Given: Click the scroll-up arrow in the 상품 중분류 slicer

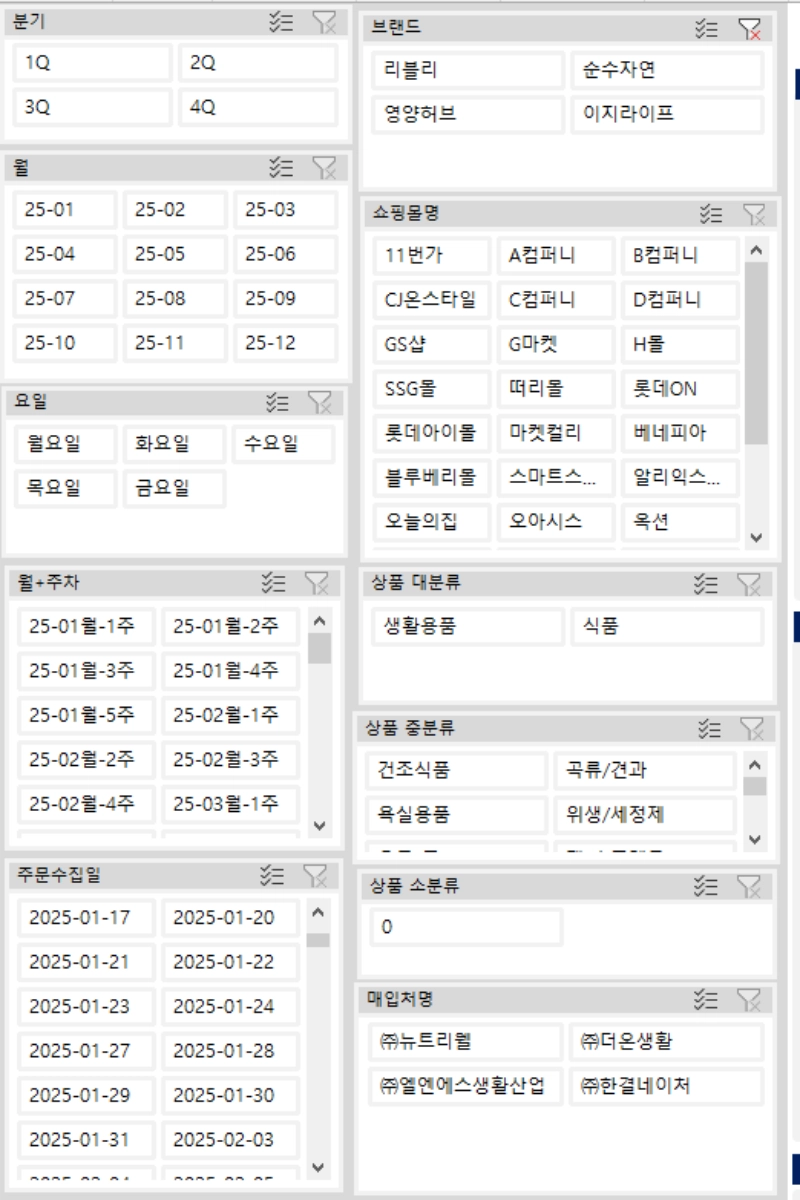Looking at the screenshot, I should click(755, 765).
